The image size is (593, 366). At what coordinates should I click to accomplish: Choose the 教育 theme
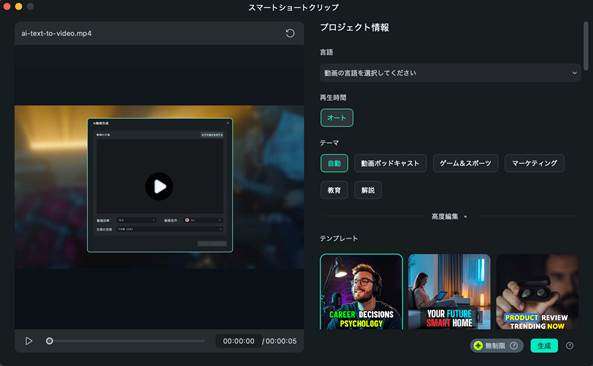click(x=334, y=190)
